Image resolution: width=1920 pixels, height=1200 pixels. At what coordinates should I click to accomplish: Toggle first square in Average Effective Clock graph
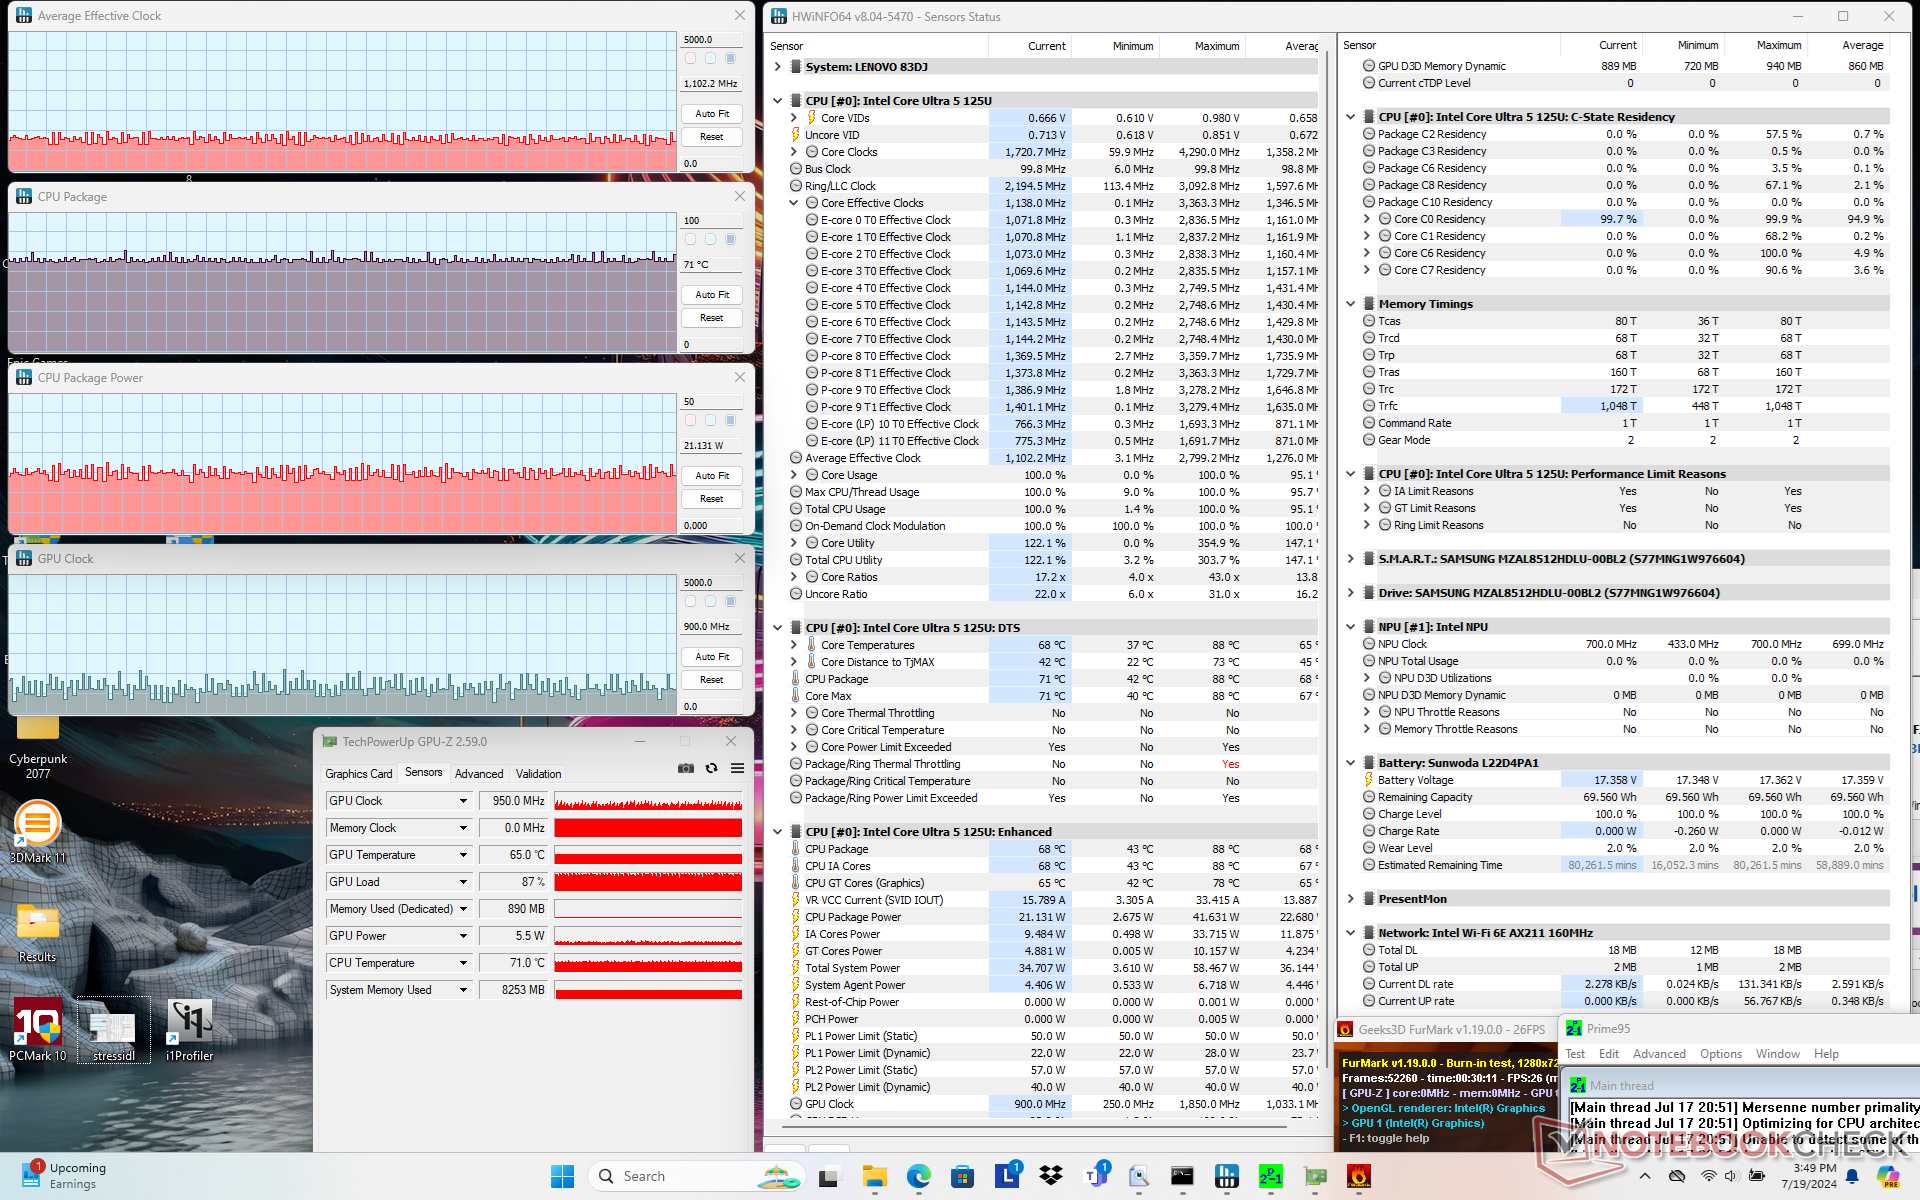[691, 59]
